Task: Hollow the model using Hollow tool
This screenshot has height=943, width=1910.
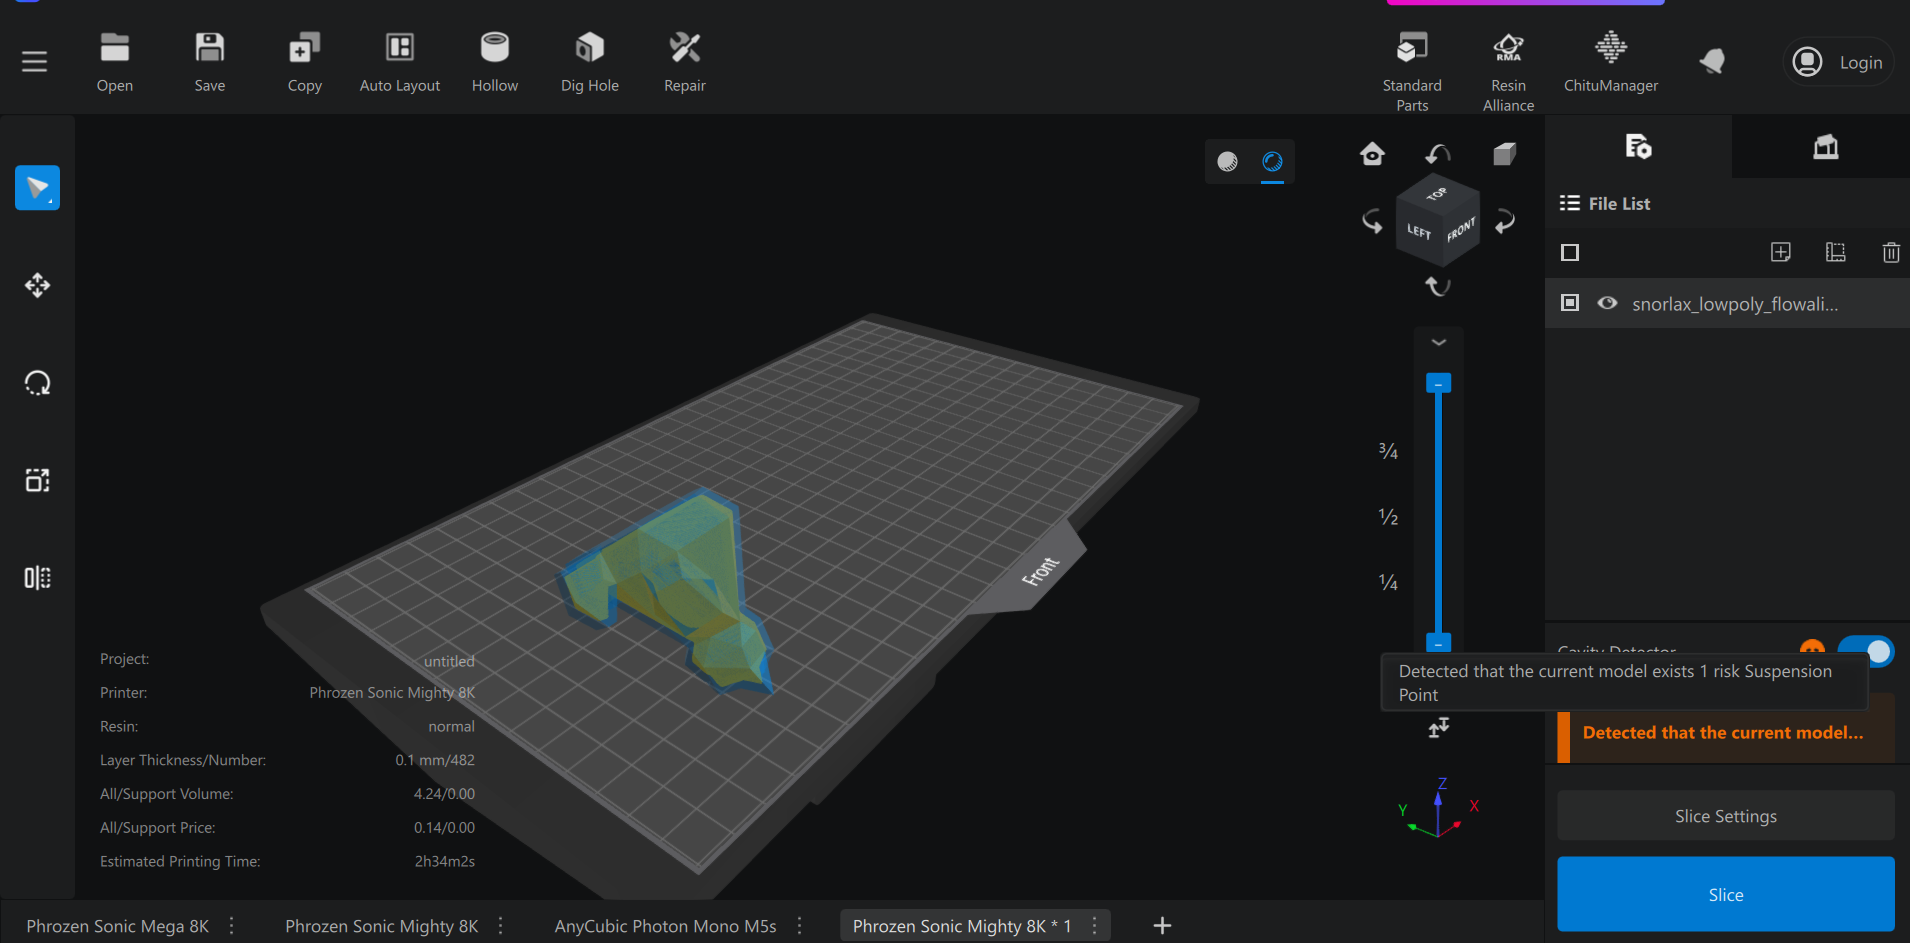Action: pyautogui.click(x=495, y=62)
